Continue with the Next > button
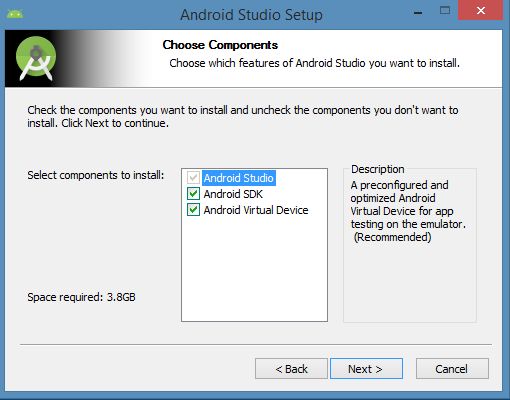This screenshot has width=510, height=400. click(x=366, y=369)
